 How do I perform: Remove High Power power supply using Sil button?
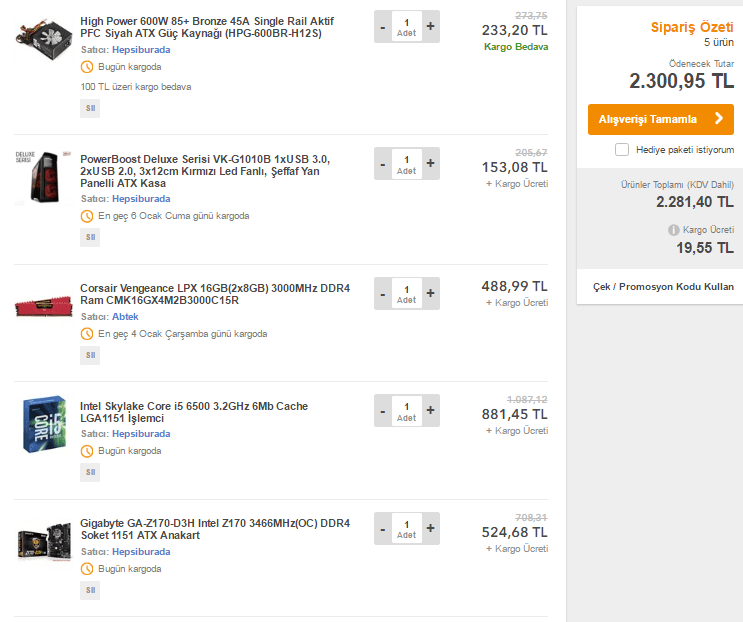click(x=90, y=109)
